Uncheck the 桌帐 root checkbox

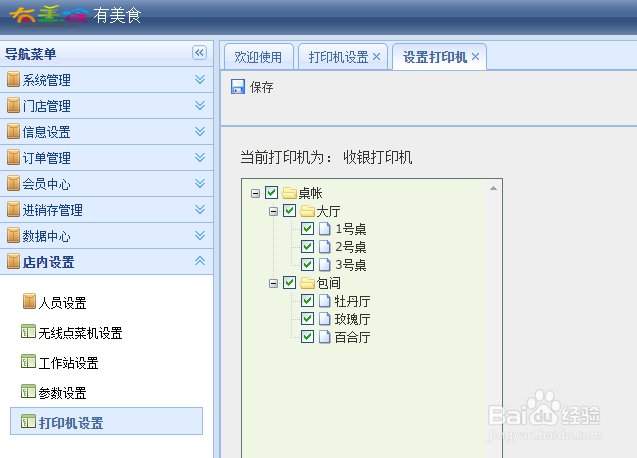tap(271, 192)
